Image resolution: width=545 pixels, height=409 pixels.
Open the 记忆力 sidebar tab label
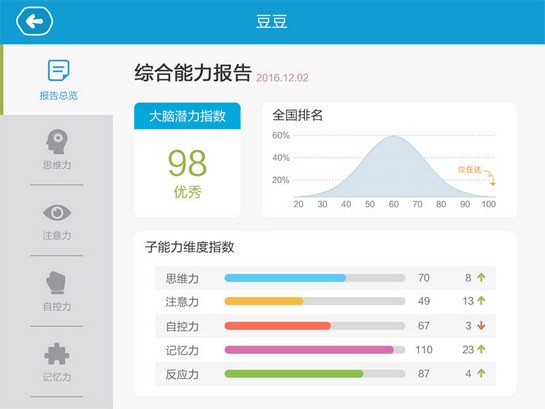tap(57, 377)
